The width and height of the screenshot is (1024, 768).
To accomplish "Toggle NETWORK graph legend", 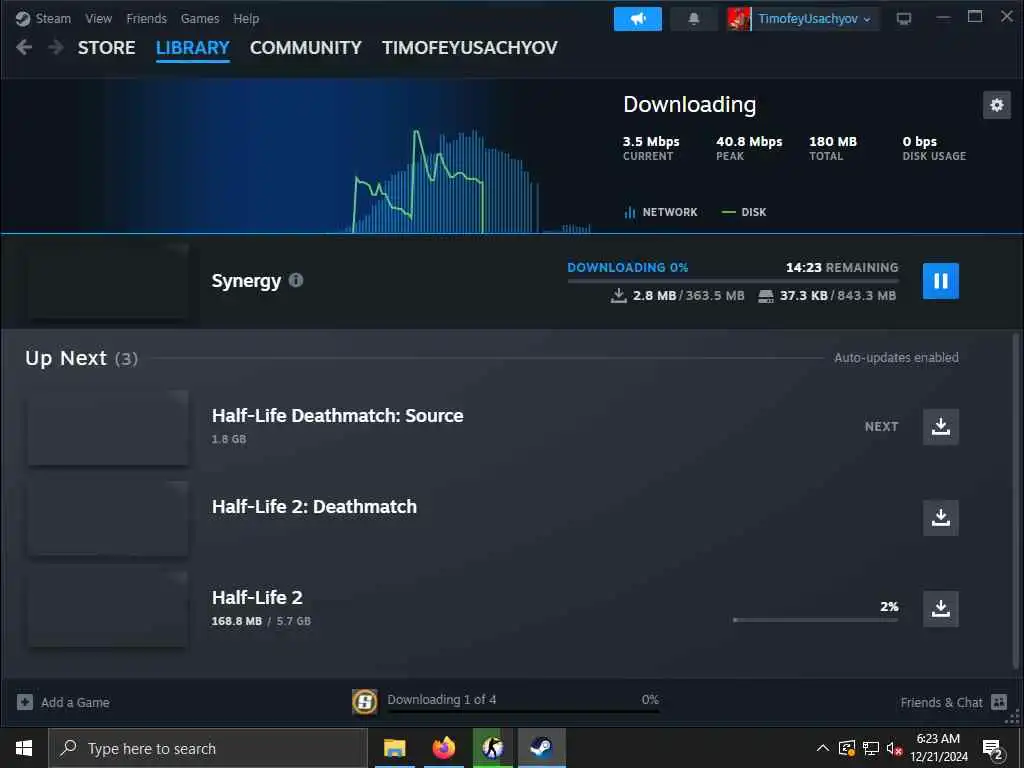I will (661, 212).
